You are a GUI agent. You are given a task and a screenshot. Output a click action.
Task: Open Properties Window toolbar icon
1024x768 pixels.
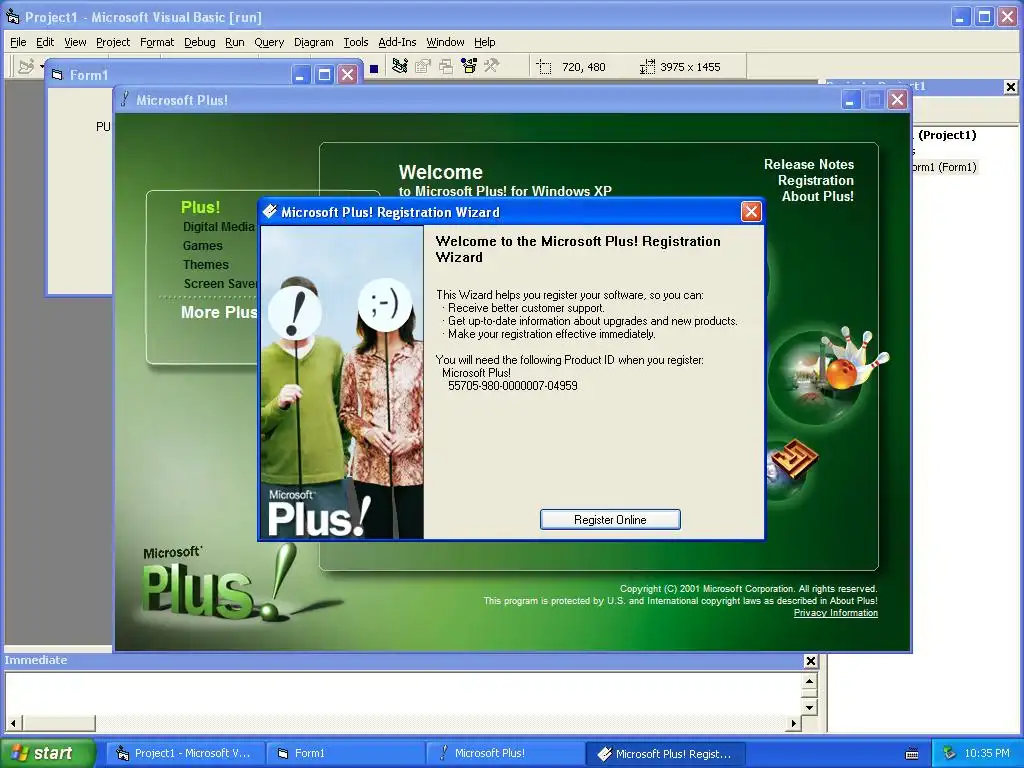423,66
